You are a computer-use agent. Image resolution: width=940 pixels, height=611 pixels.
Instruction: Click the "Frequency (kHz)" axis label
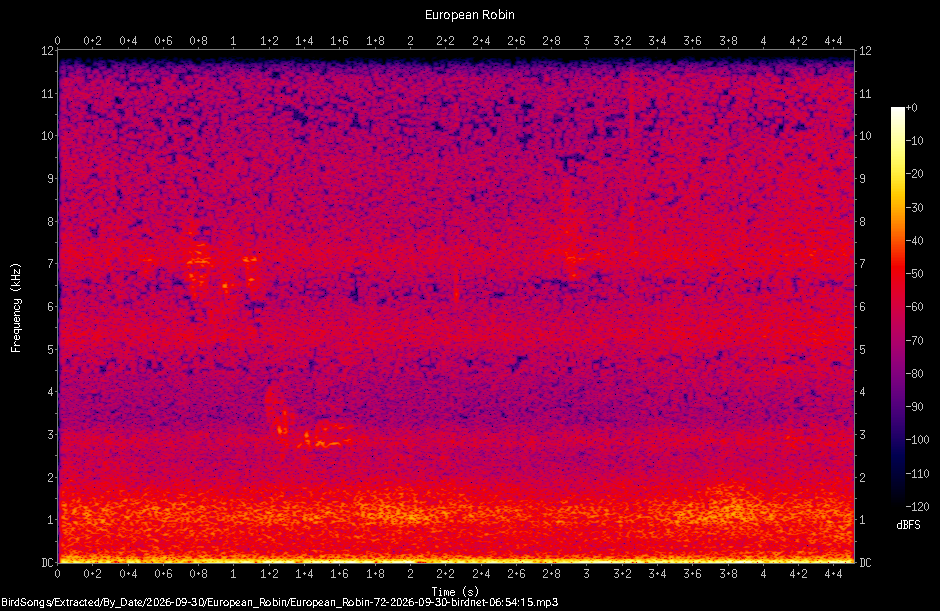[16, 308]
